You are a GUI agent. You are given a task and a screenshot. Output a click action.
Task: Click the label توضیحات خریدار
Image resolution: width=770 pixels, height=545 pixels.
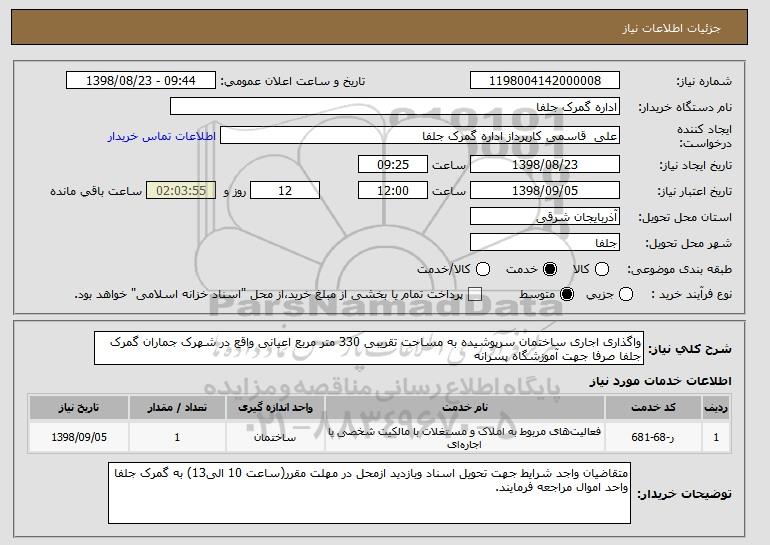pos(685,494)
